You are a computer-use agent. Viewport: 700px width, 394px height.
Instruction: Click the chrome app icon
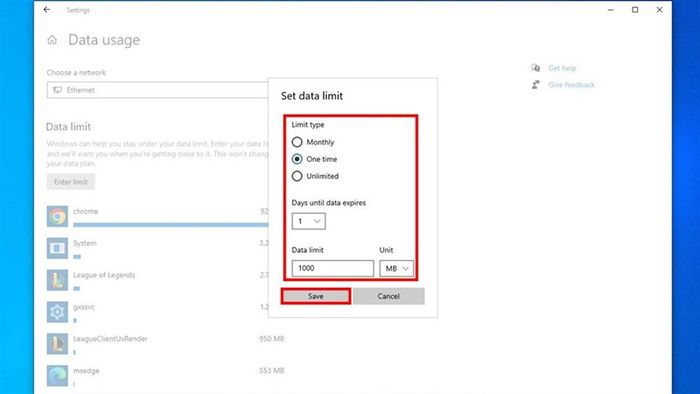(57, 216)
